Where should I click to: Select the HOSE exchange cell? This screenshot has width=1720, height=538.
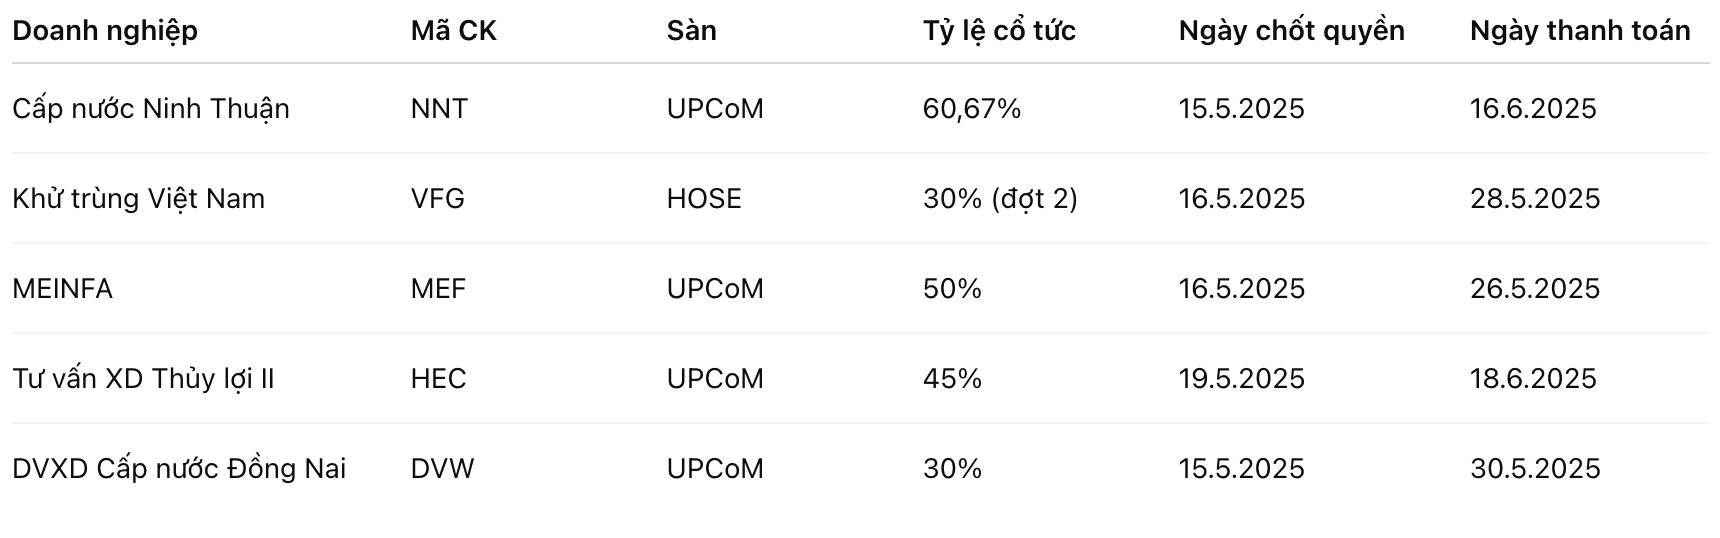[x=704, y=198]
